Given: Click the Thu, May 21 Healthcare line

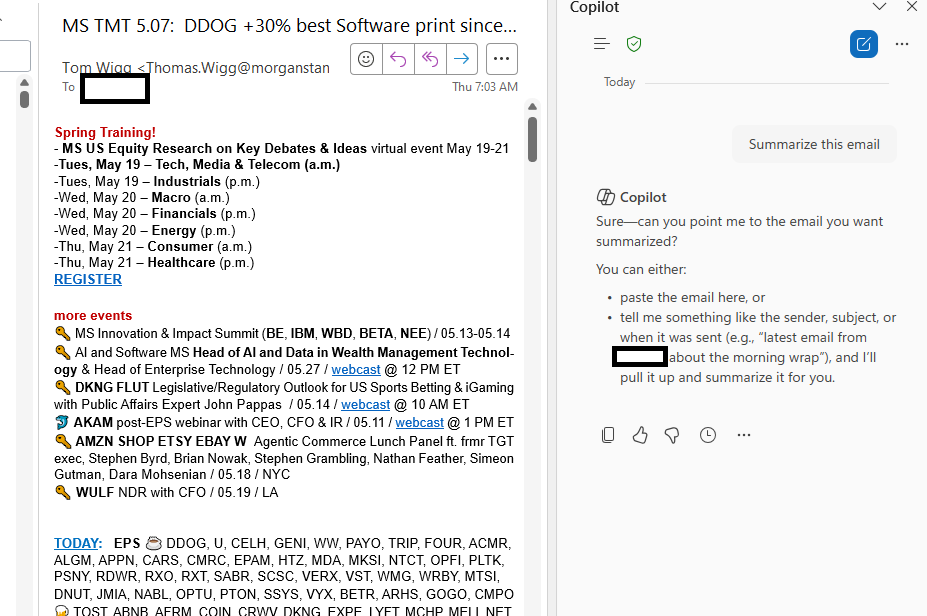Looking at the screenshot, I should [154, 262].
